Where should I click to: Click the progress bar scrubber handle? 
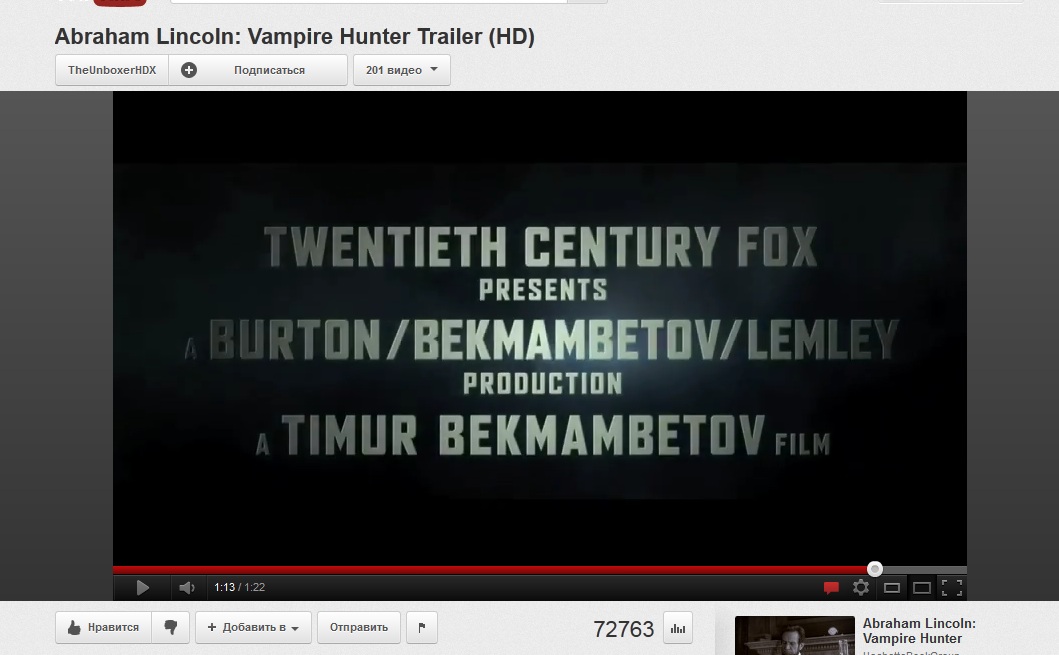(875, 569)
